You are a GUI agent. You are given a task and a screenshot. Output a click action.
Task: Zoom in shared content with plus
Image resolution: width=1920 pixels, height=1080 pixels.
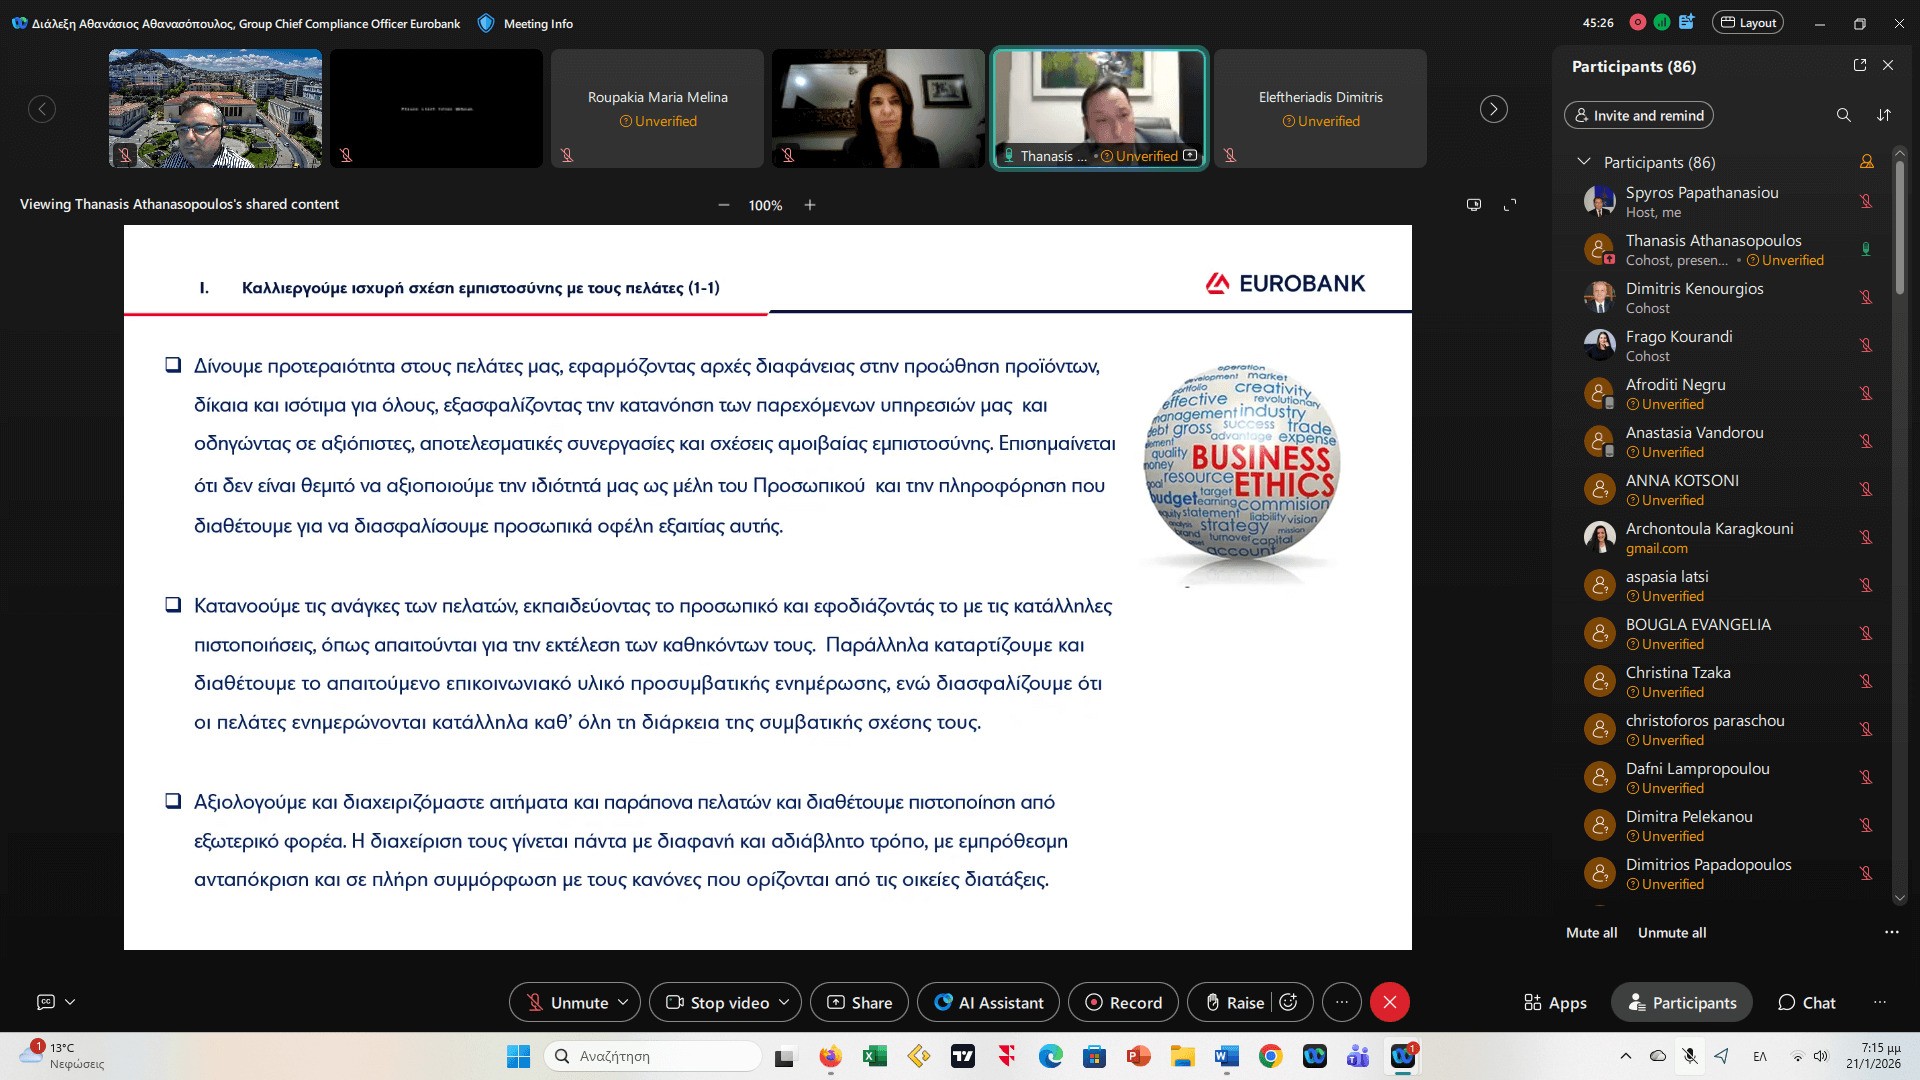tap(810, 205)
